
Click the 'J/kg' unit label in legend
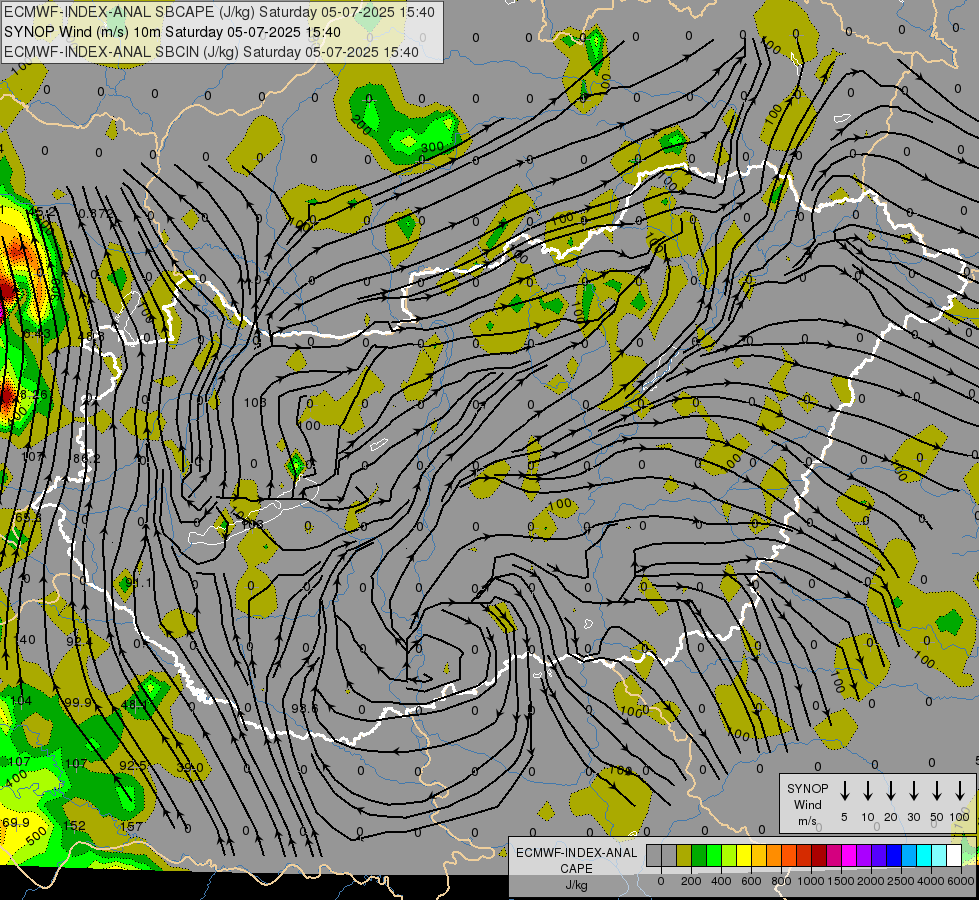[x=576, y=885]
